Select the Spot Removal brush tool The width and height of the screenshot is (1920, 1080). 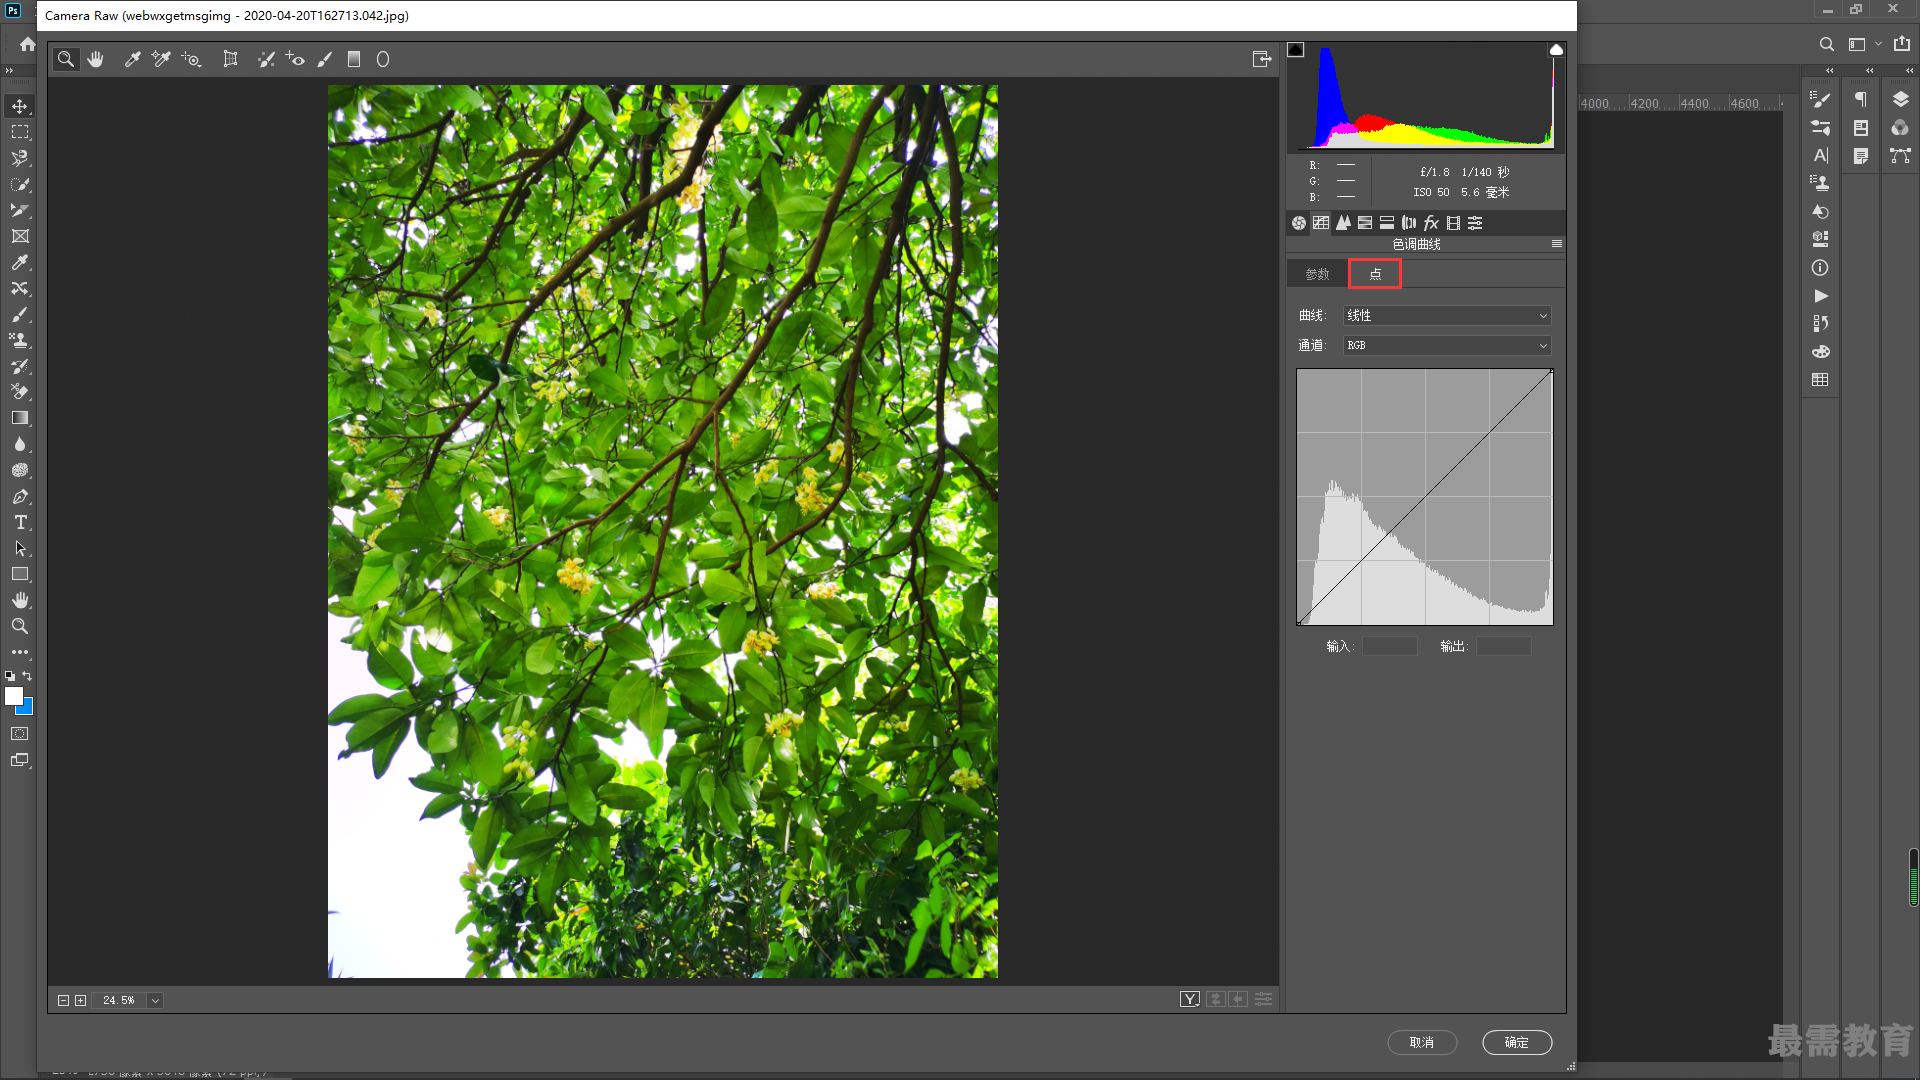pyautogui.click(x=266, y=60)
